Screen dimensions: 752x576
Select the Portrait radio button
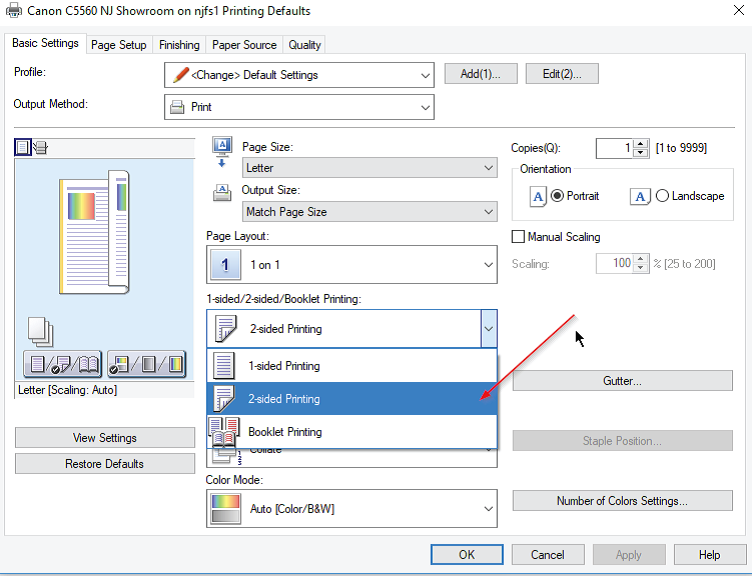pyautogui.click(x=557, y=196)
